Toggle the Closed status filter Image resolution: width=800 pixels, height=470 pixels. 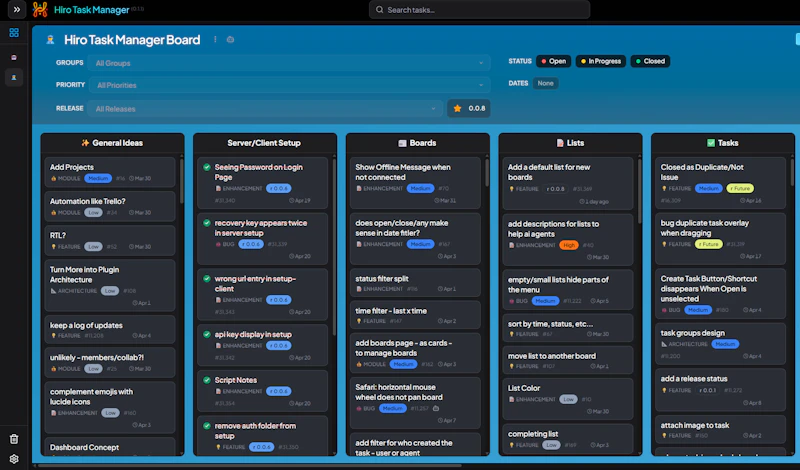tap(650, 61)
